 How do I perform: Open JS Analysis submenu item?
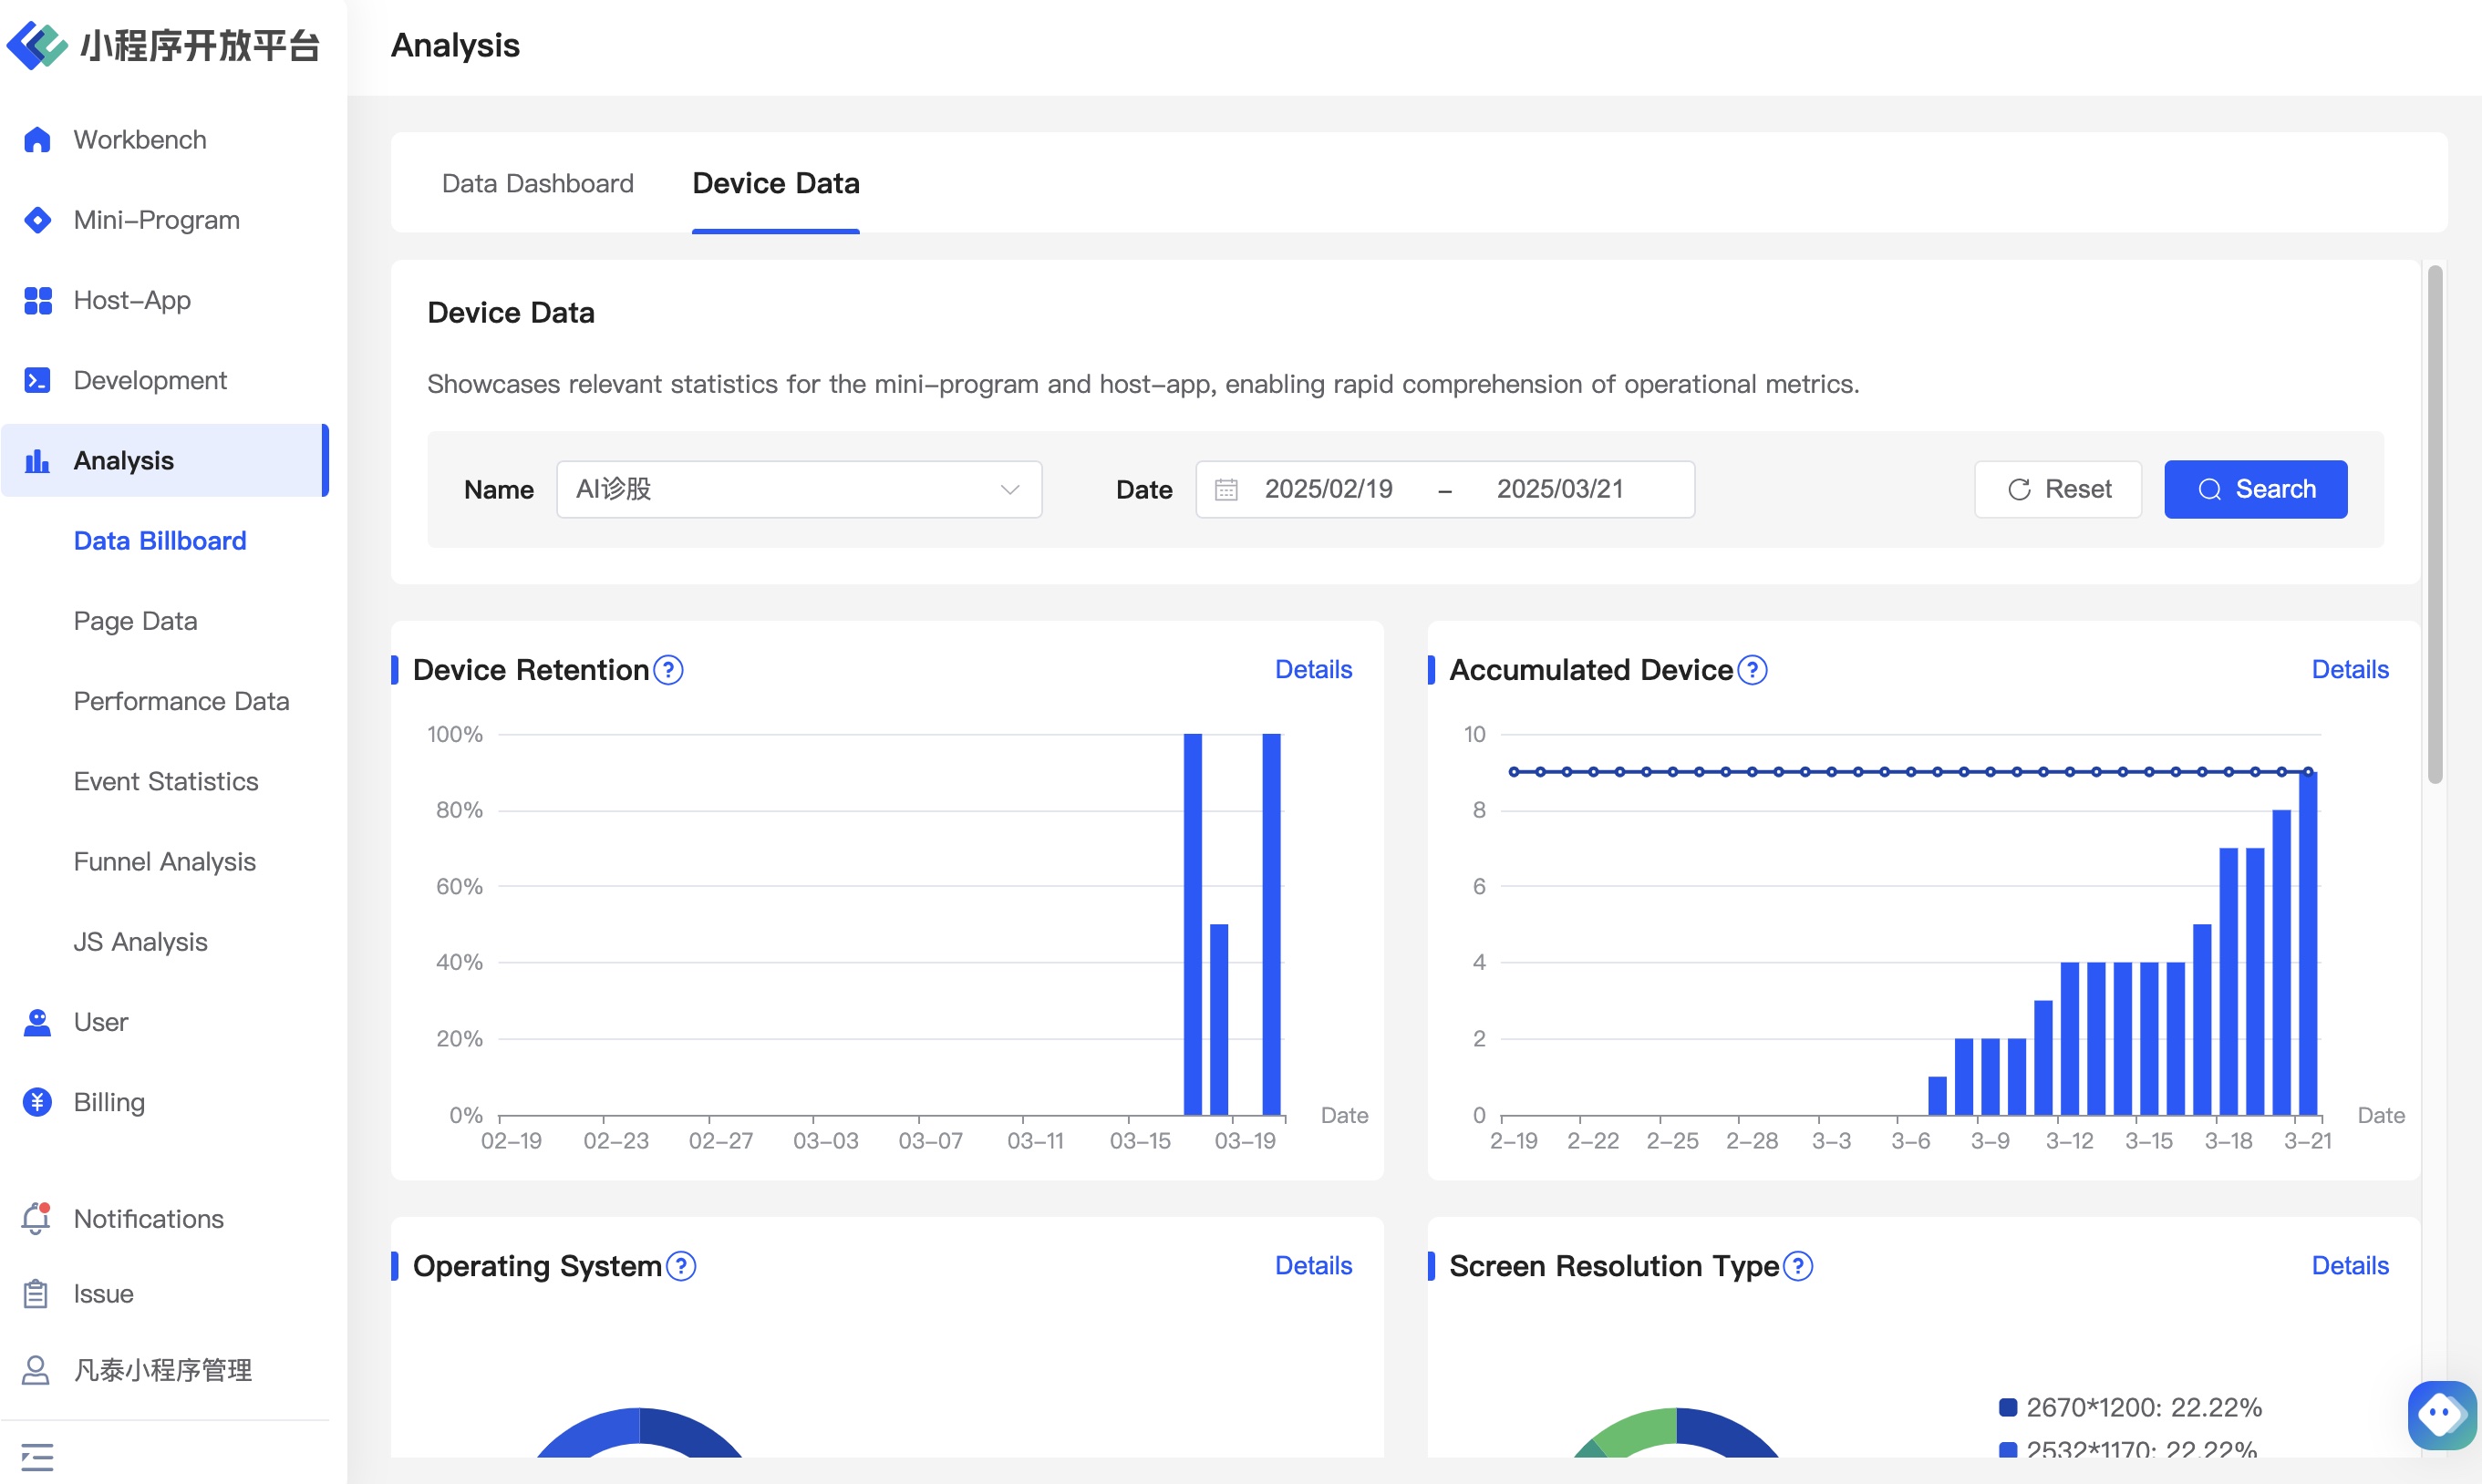tap(140, 941)
